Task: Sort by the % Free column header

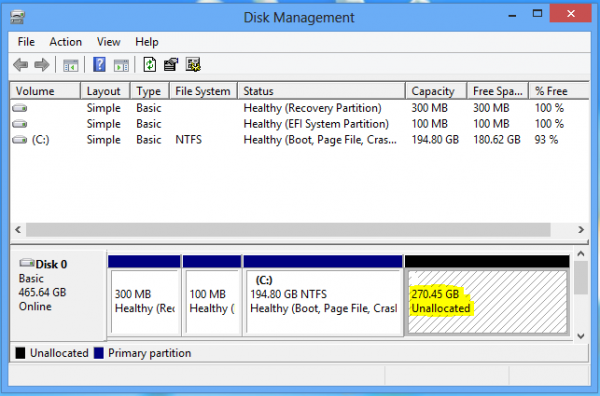Action: 559,91
